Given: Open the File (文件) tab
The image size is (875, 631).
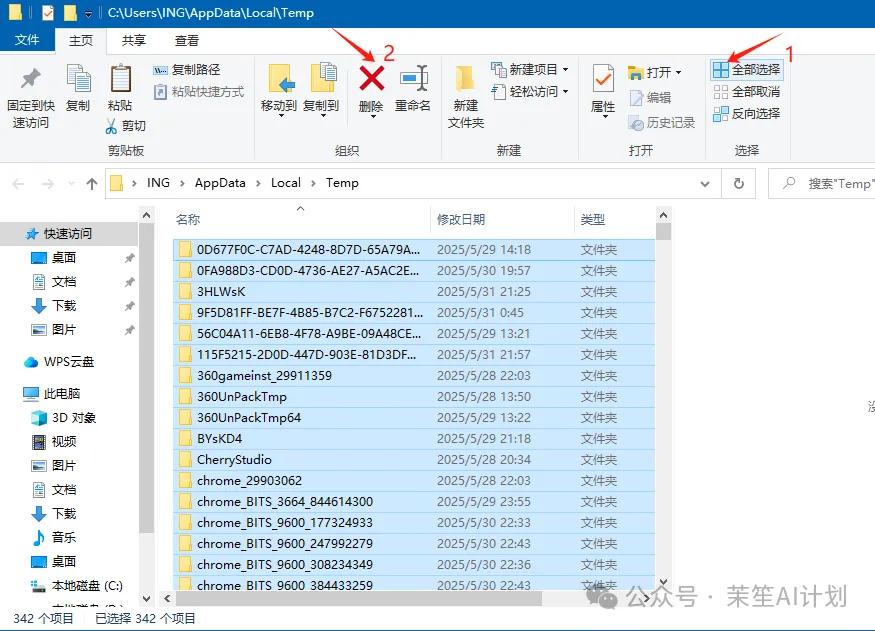Looking at the screenshot, I should tap(27, 40).
